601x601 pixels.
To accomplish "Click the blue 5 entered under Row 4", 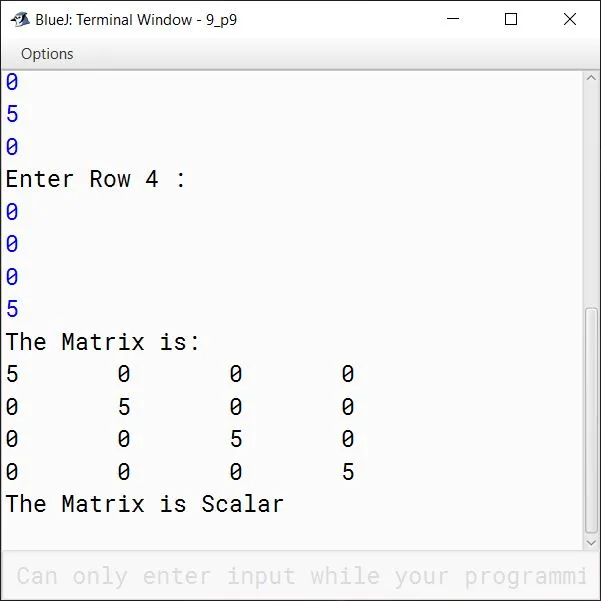I will click(x=12, y=310).
